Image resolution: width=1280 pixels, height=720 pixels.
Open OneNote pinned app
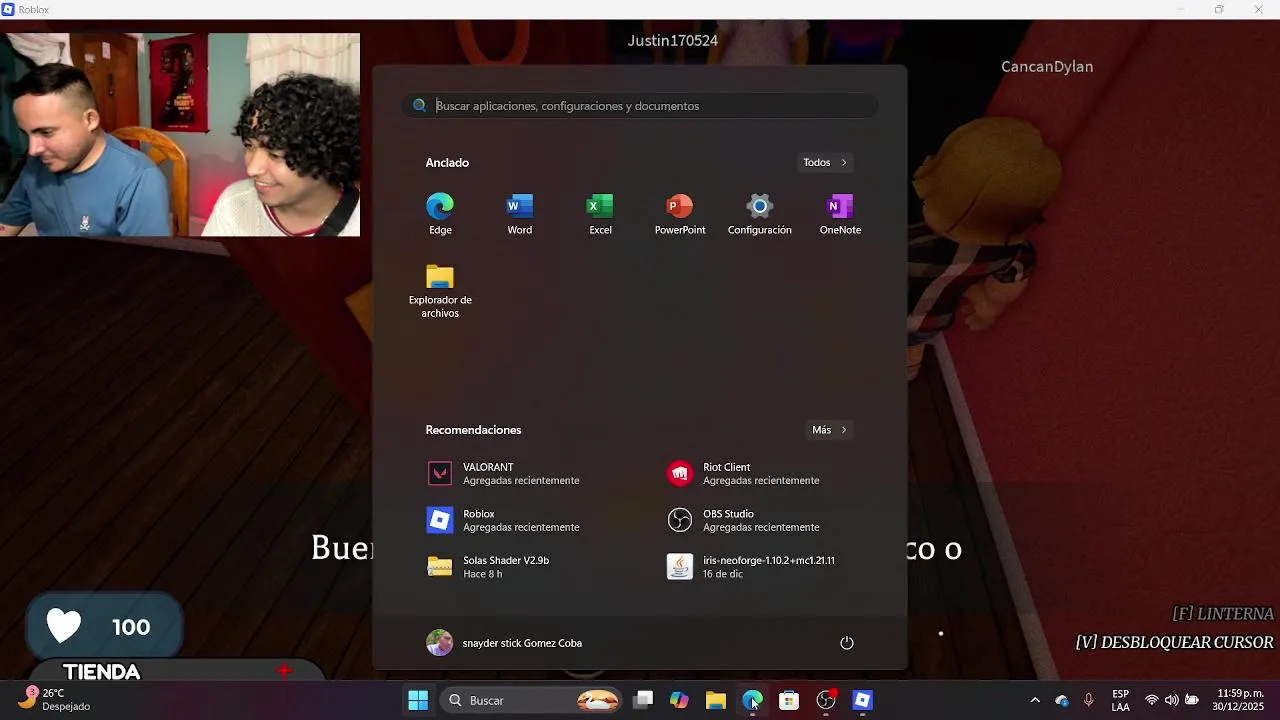point(840,215)
